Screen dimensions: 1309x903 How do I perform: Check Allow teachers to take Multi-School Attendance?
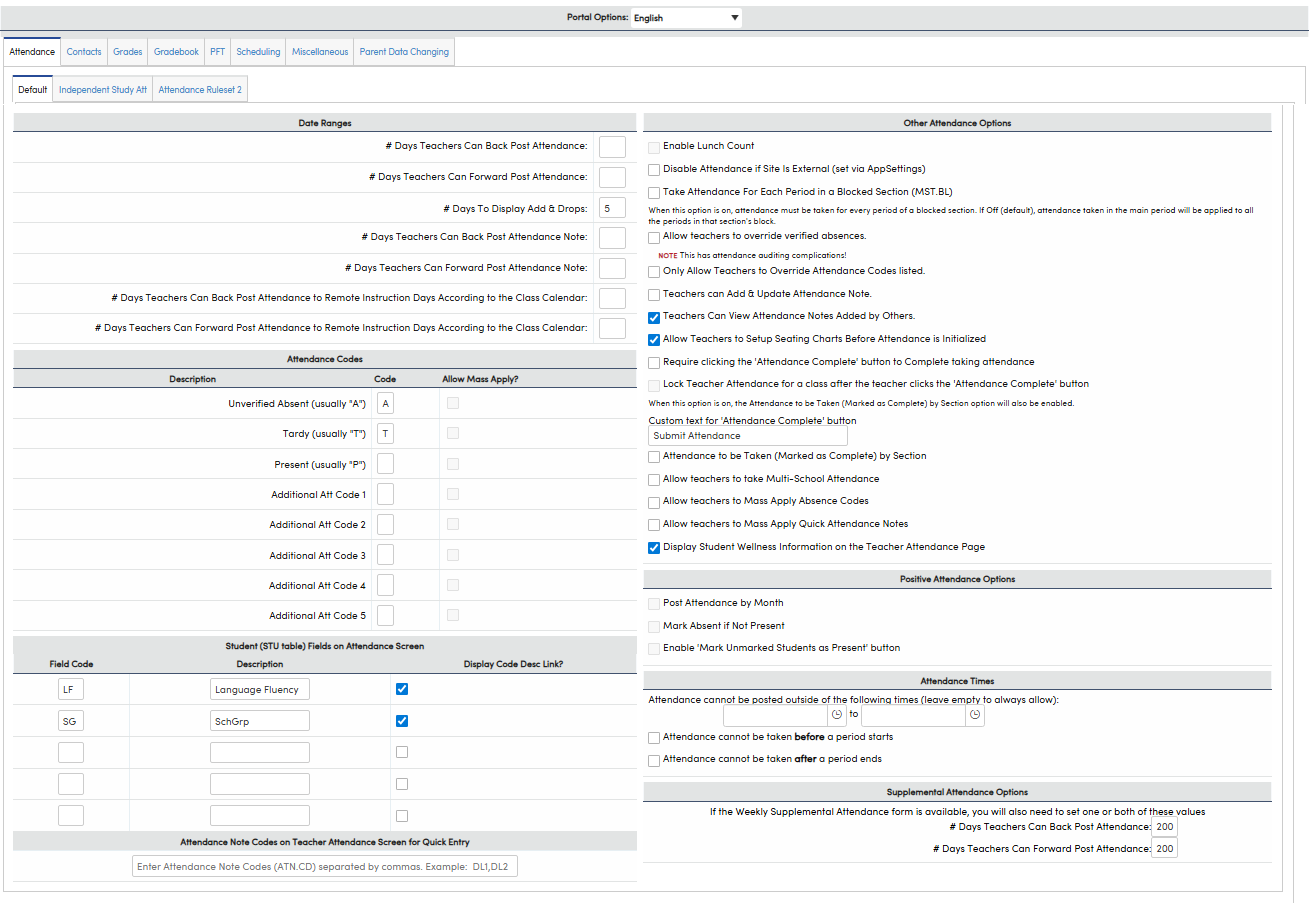coord(654,480)
